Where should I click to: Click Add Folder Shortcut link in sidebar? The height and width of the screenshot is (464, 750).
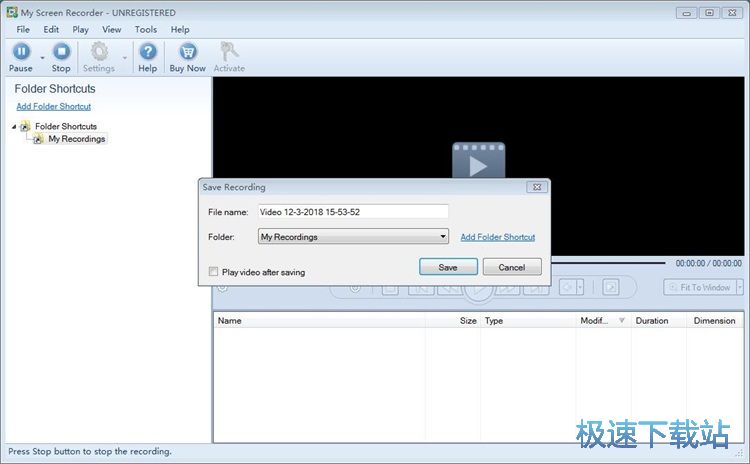pos(54,106)
